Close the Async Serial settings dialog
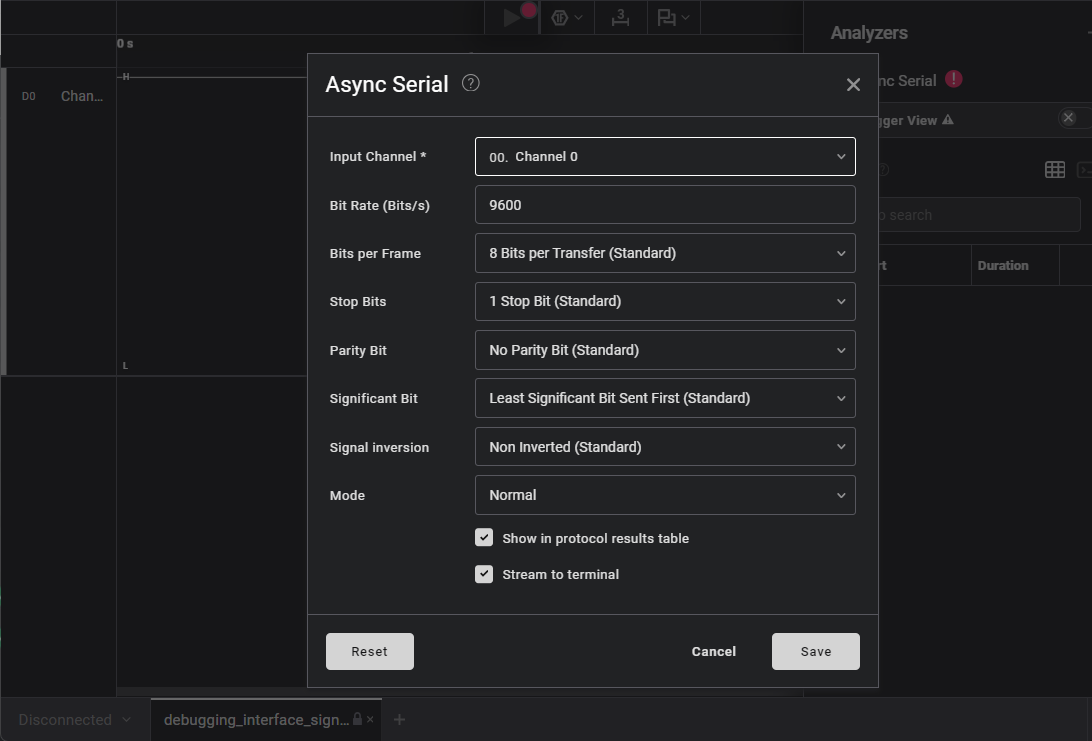 pyautogui.click(x=853, y=85)
